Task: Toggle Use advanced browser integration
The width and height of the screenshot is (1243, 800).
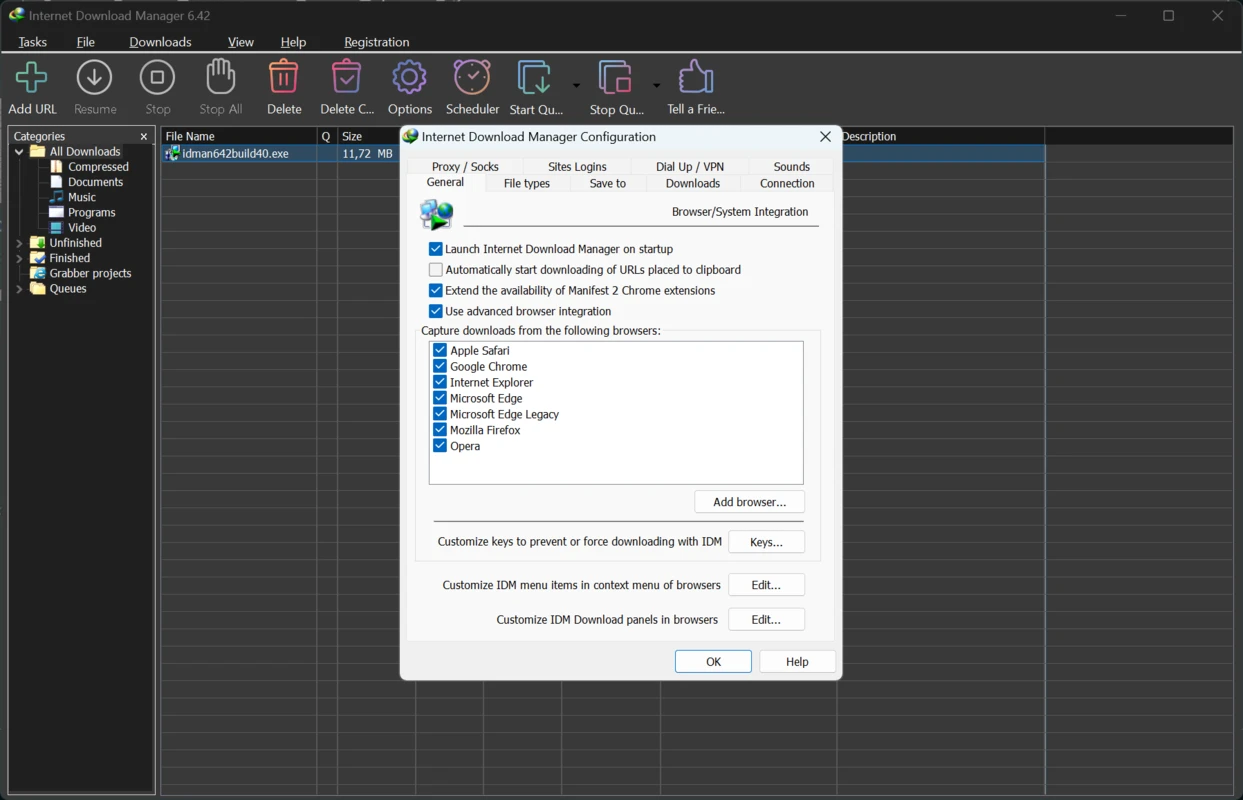Action: [x=436, y=311]
